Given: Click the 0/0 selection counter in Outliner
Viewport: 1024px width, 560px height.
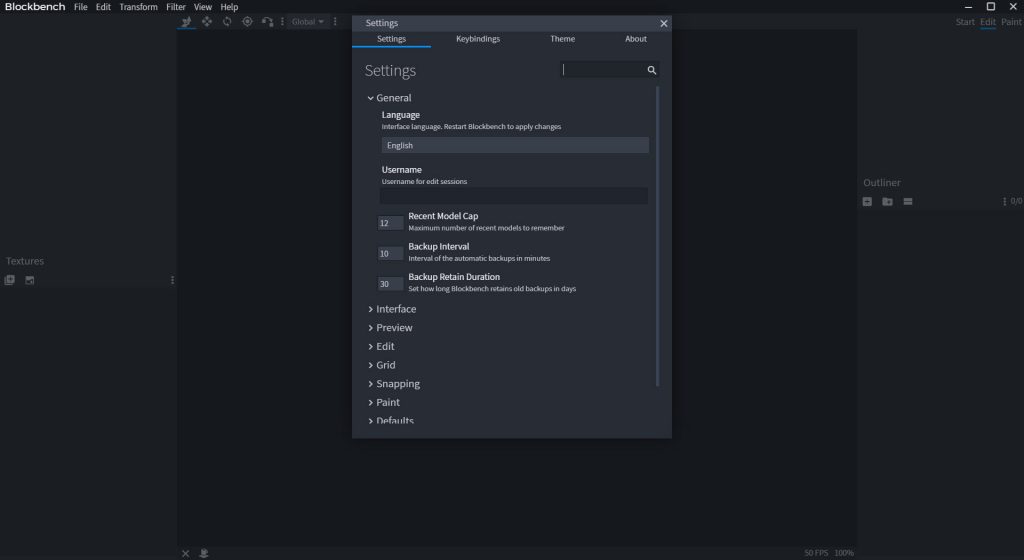Looking at the screenshot, I should (1016, 202).
